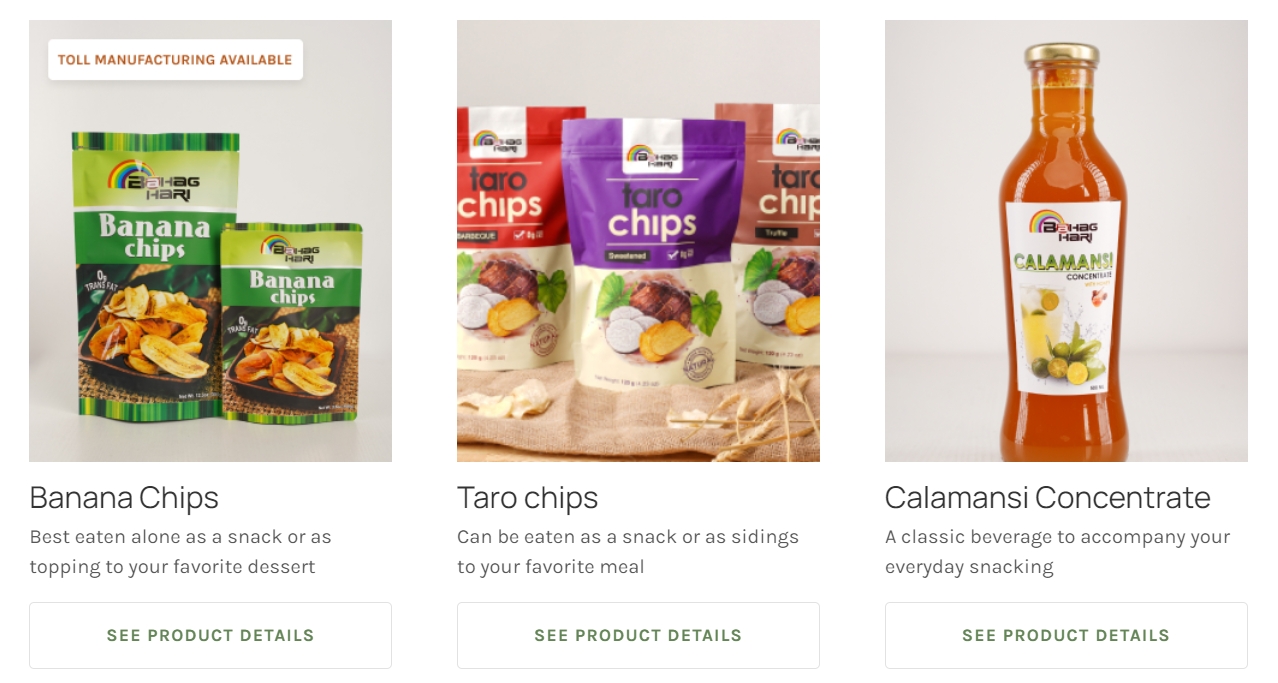Click Calamansi description about everyday snacking
Screen dimensions: 1278x683
(x=1058, y=552)
